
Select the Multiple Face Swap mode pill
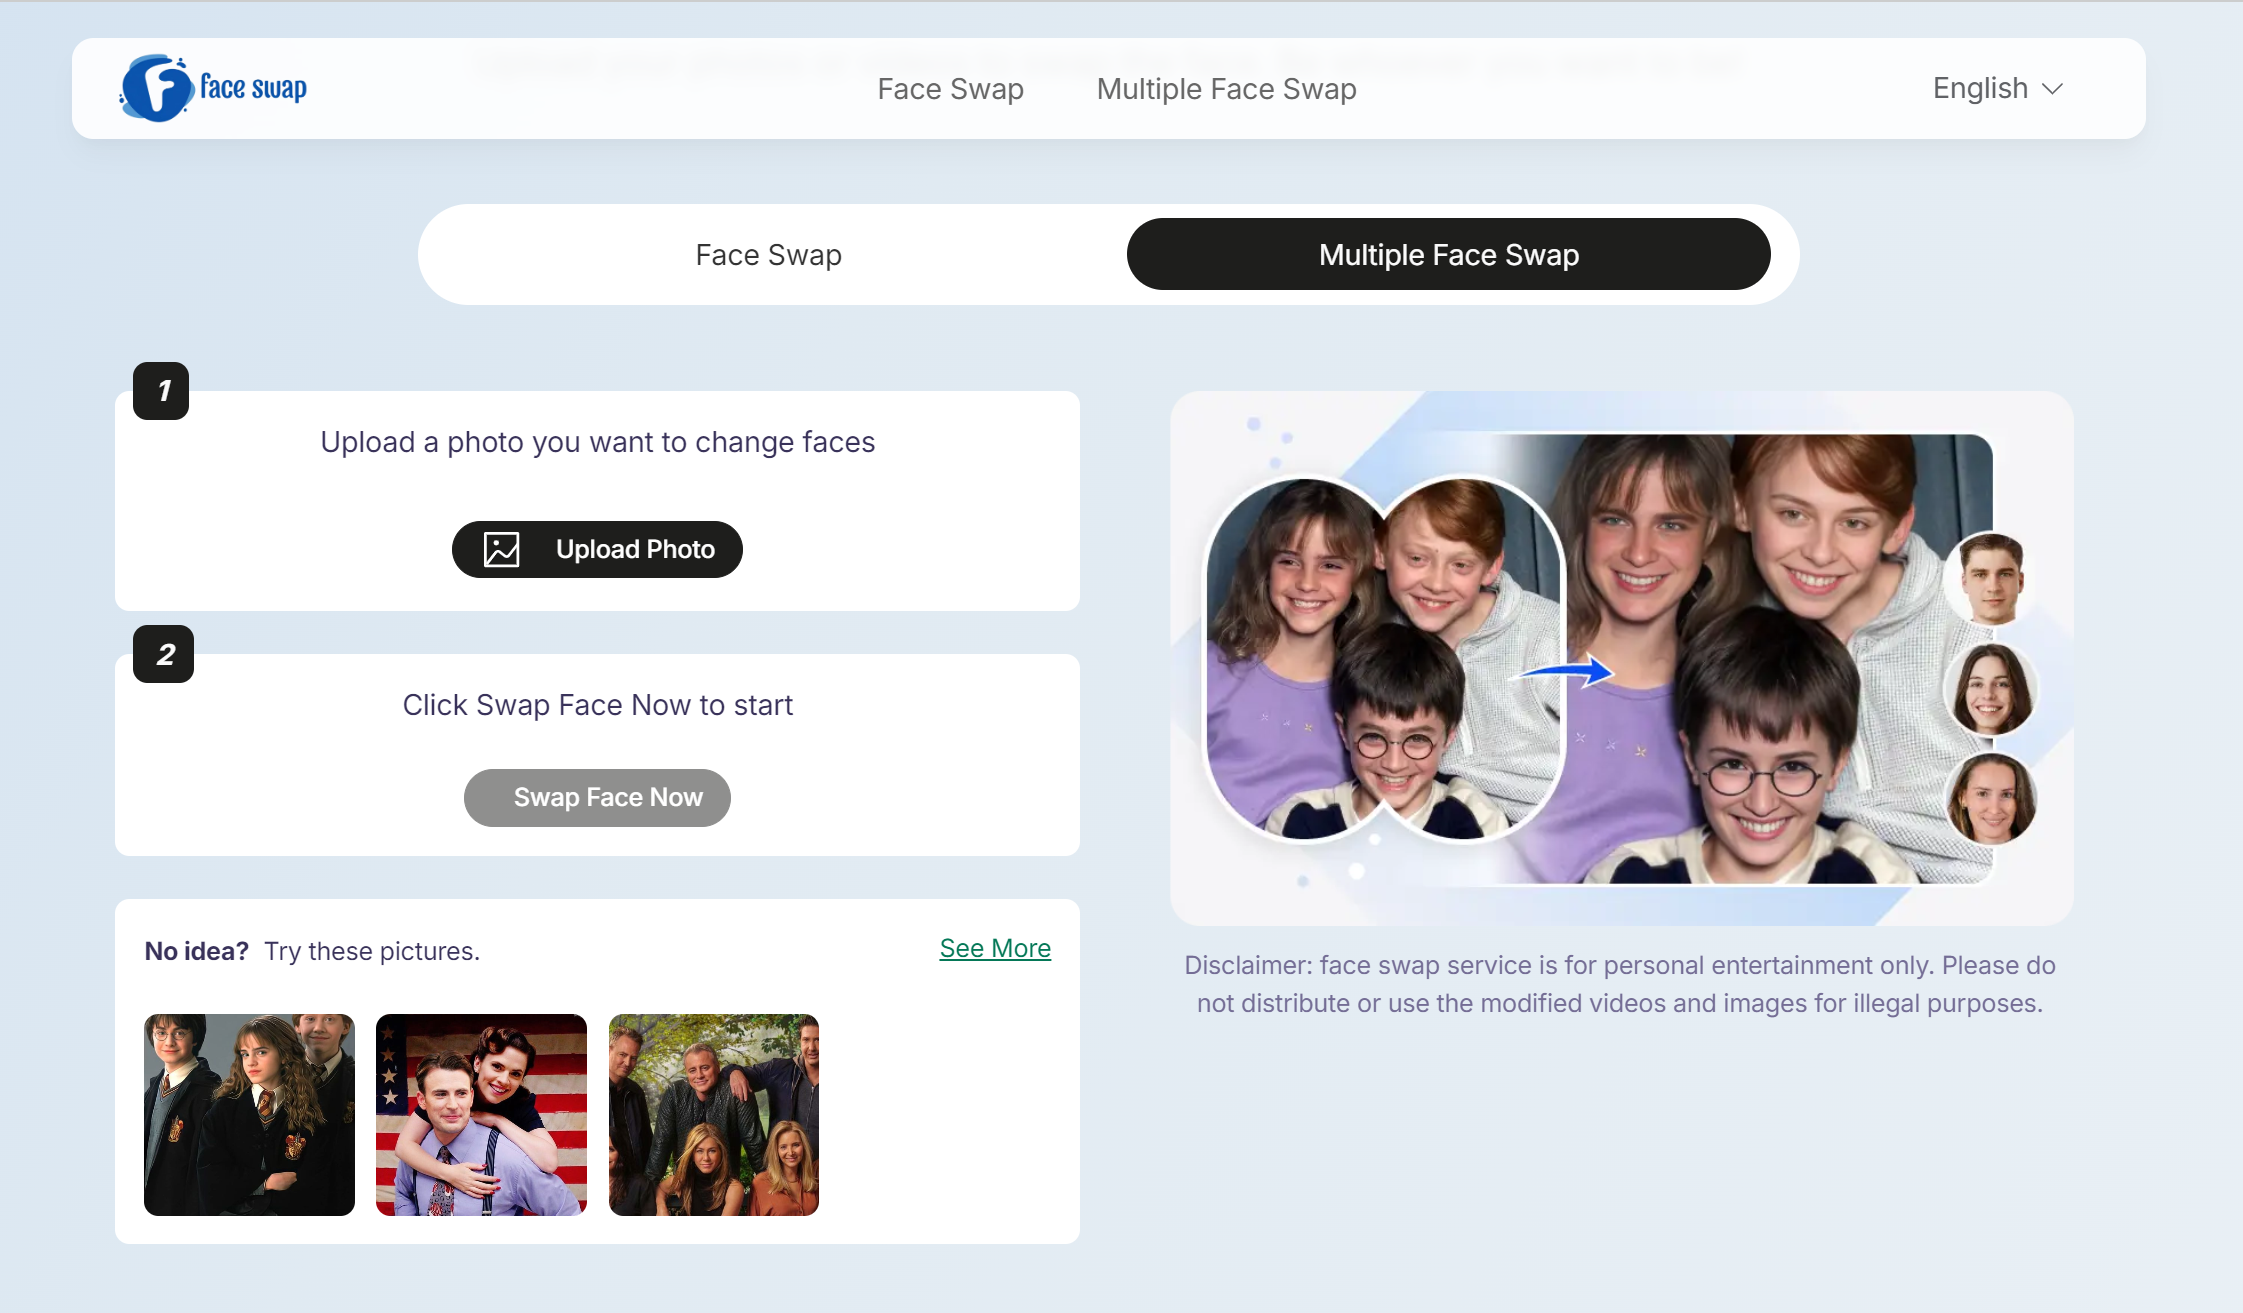coord(1448,255)
